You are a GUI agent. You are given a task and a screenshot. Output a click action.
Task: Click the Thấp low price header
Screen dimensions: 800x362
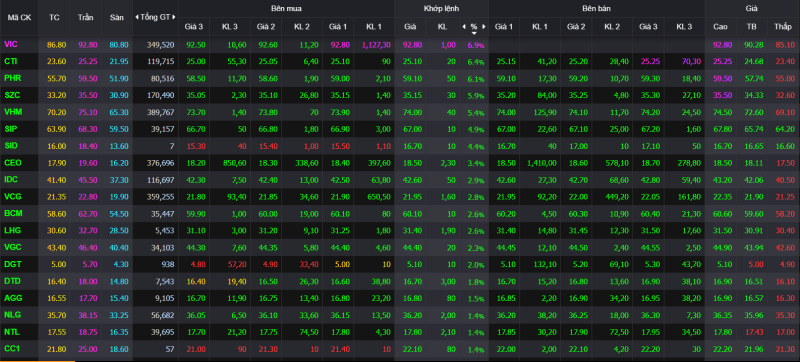click(x=782, y=26)
